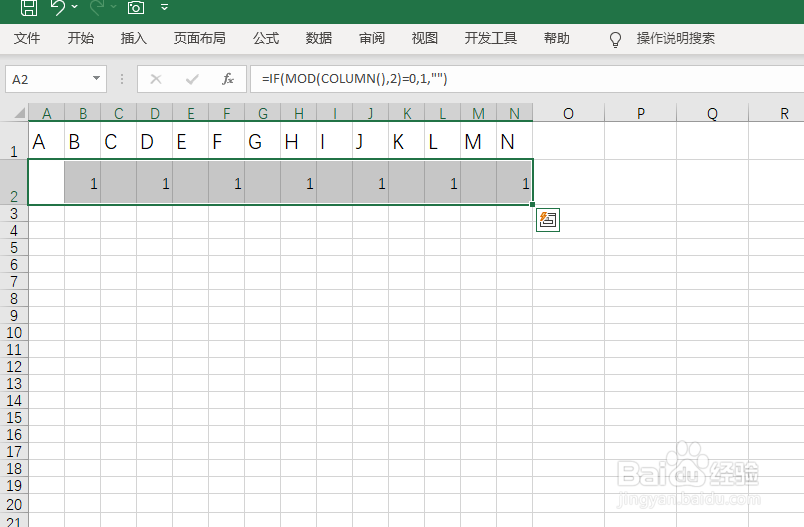Viewport: 804px width, 527px height.
Task: Select column header N
Action: point(515,113)
